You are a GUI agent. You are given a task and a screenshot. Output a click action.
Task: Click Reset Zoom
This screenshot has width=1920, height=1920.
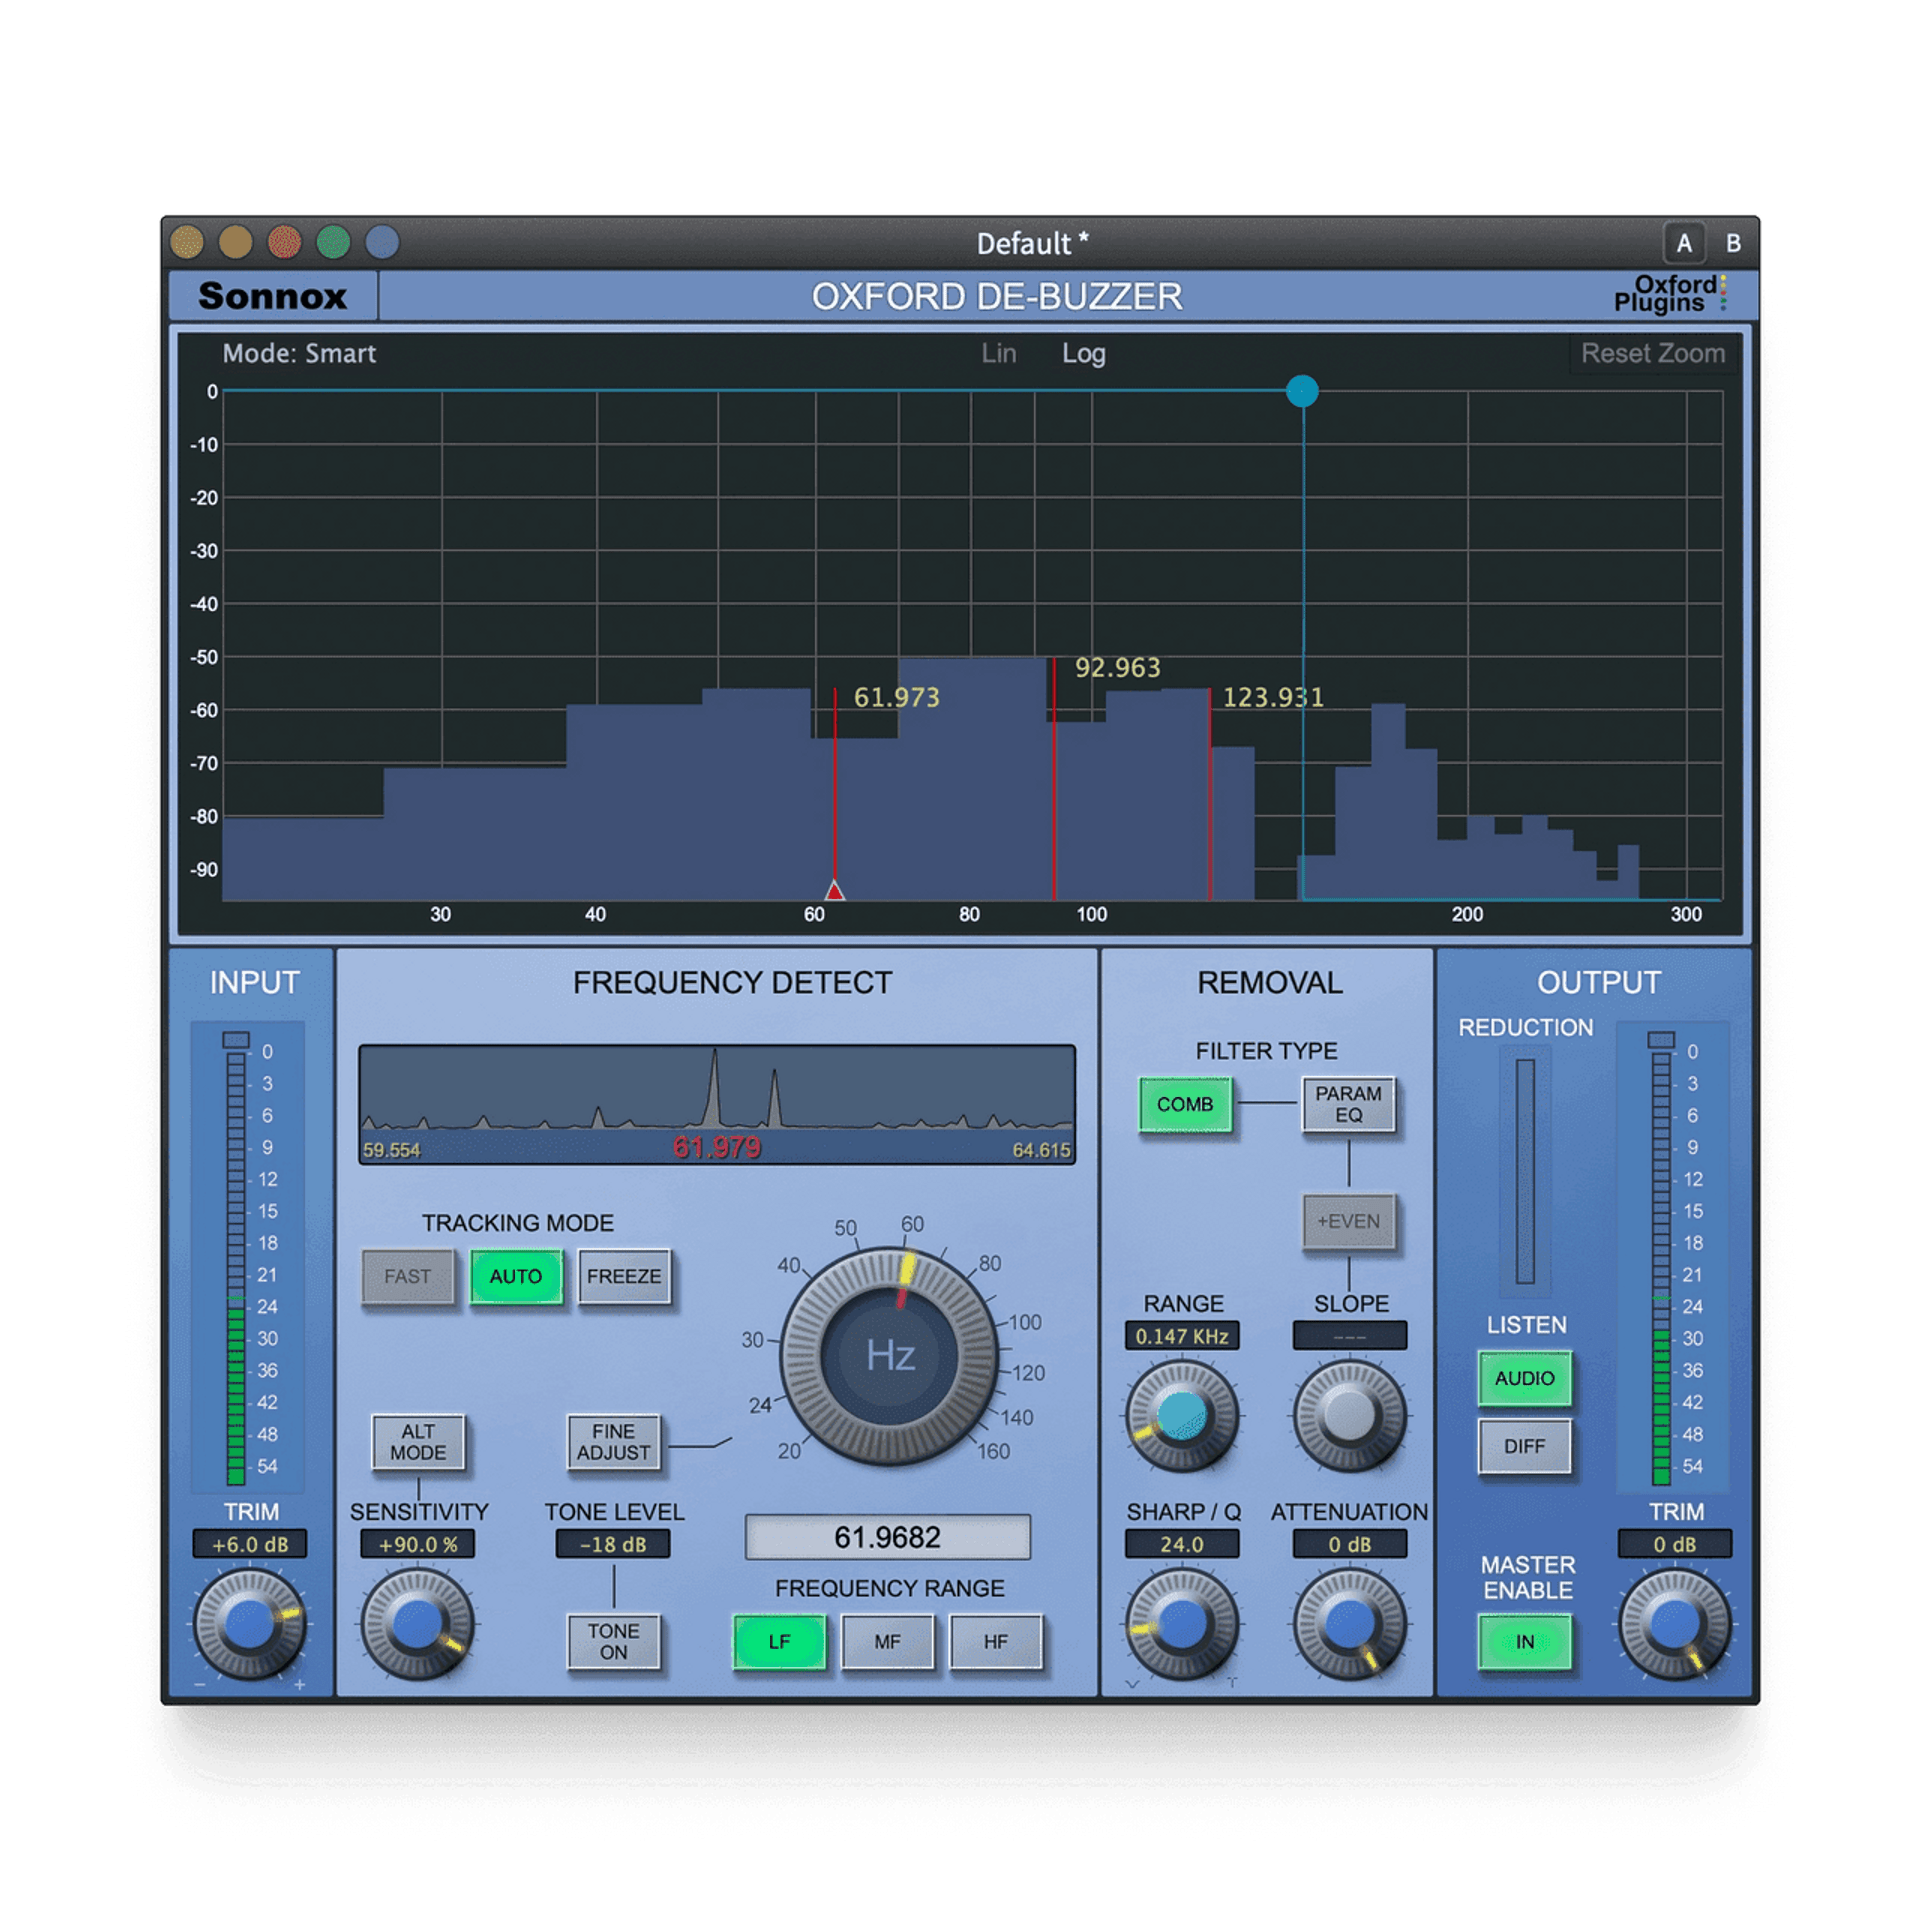click(x=1652, y=353)
